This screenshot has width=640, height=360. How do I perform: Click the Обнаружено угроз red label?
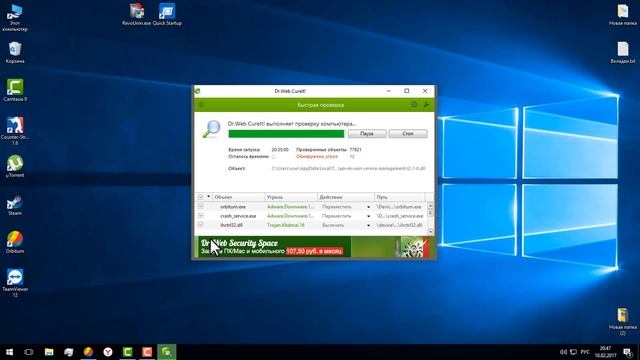click(317, 157)
